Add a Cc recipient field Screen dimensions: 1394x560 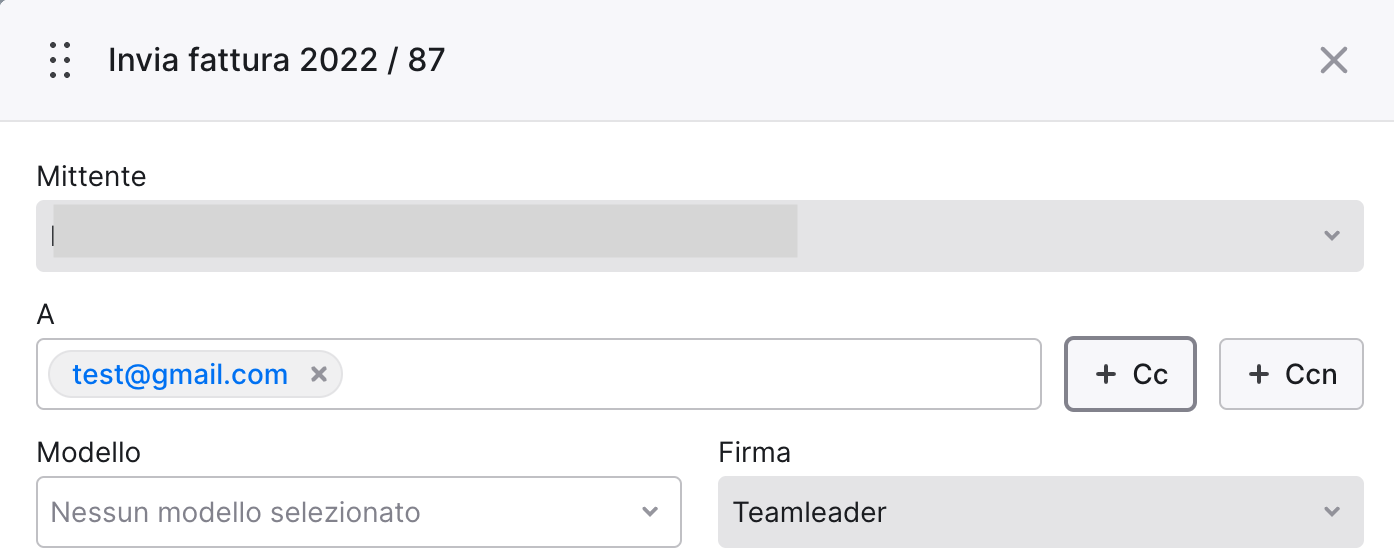coord(1131,375)
